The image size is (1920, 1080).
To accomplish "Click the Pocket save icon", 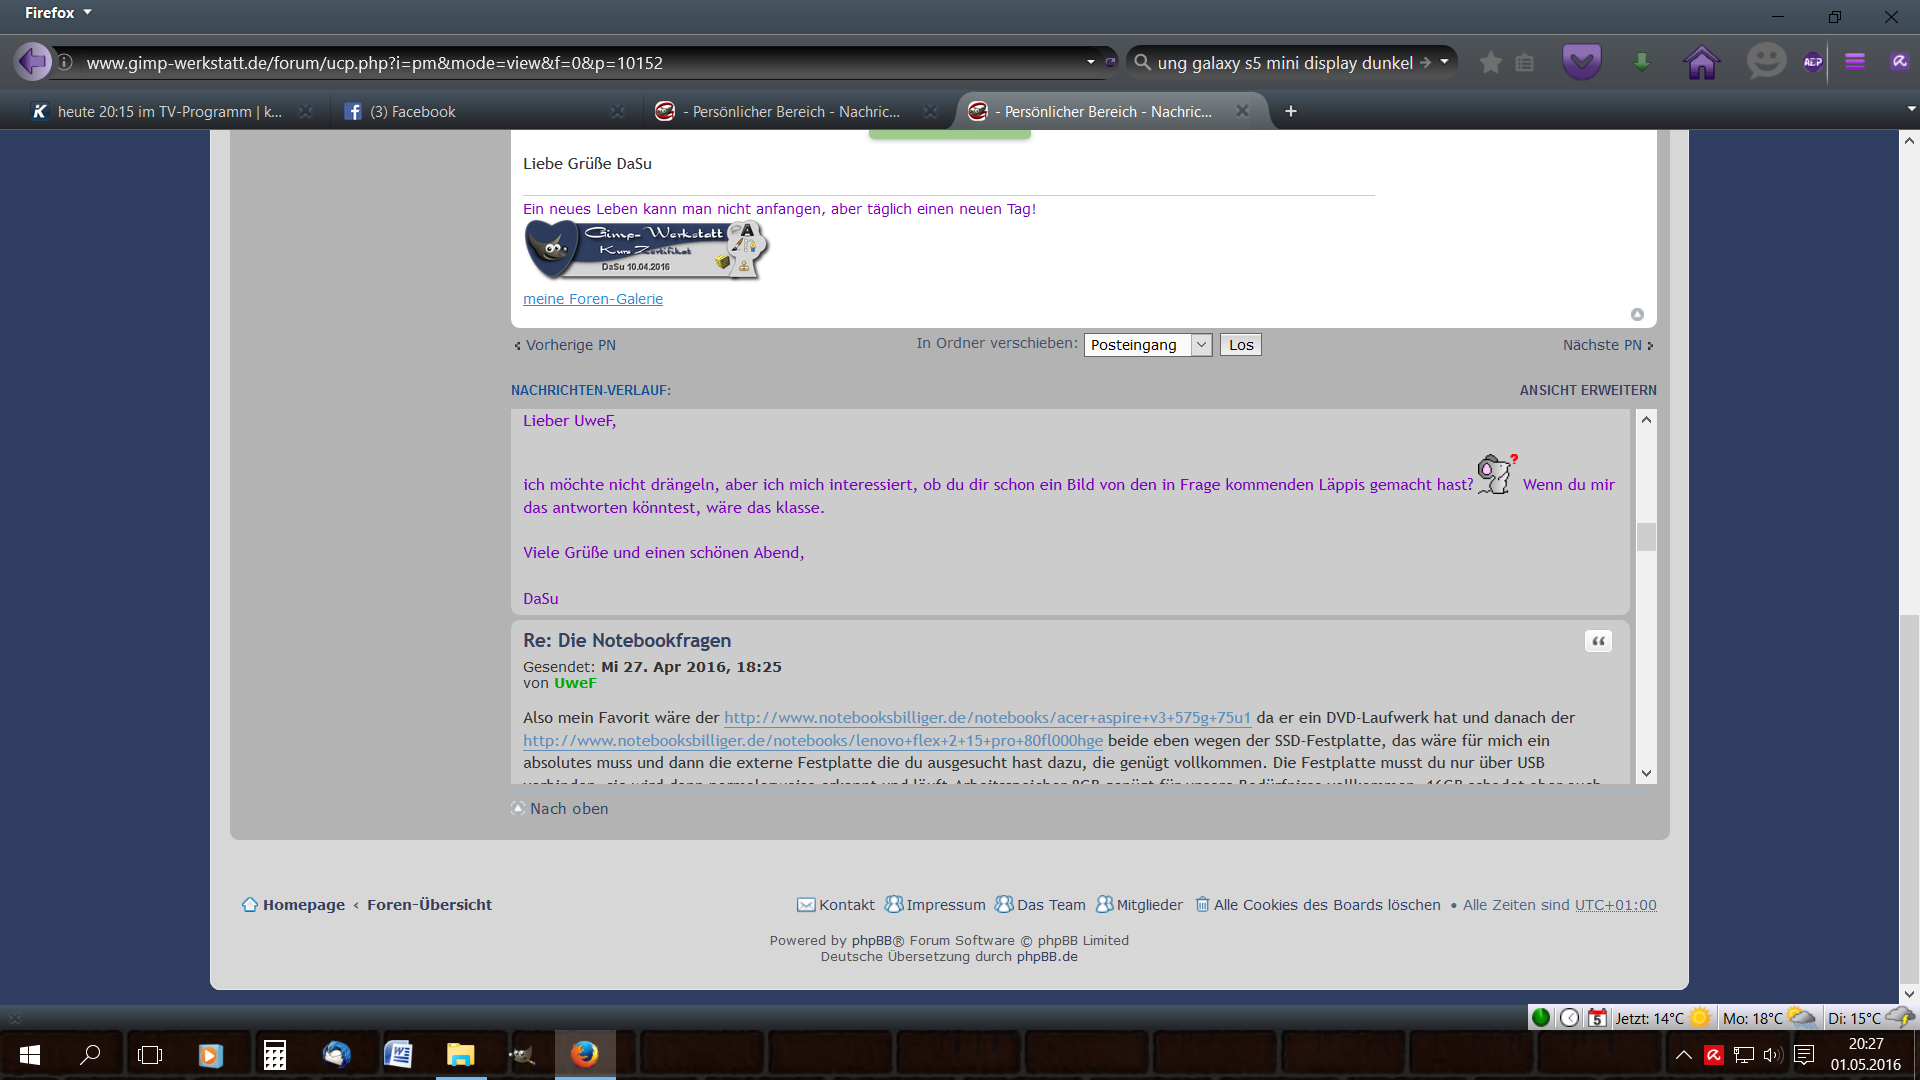I will [x=1581, y=62].
